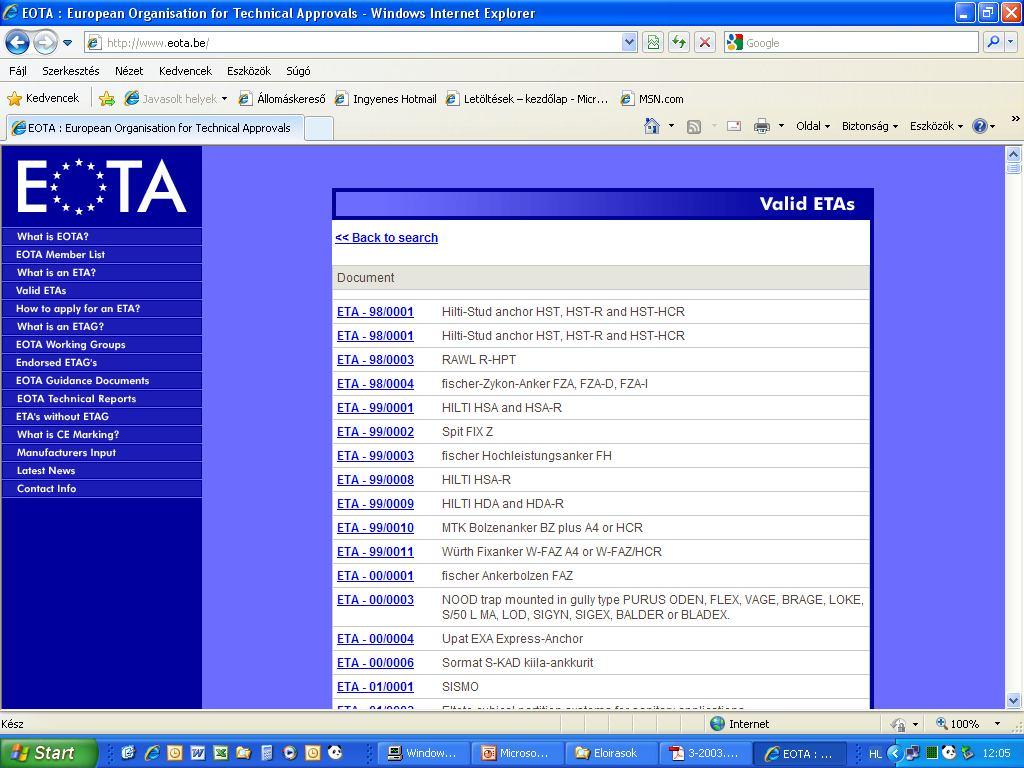Click the panda antivirus icon in system tray

[x=949, y=753]
